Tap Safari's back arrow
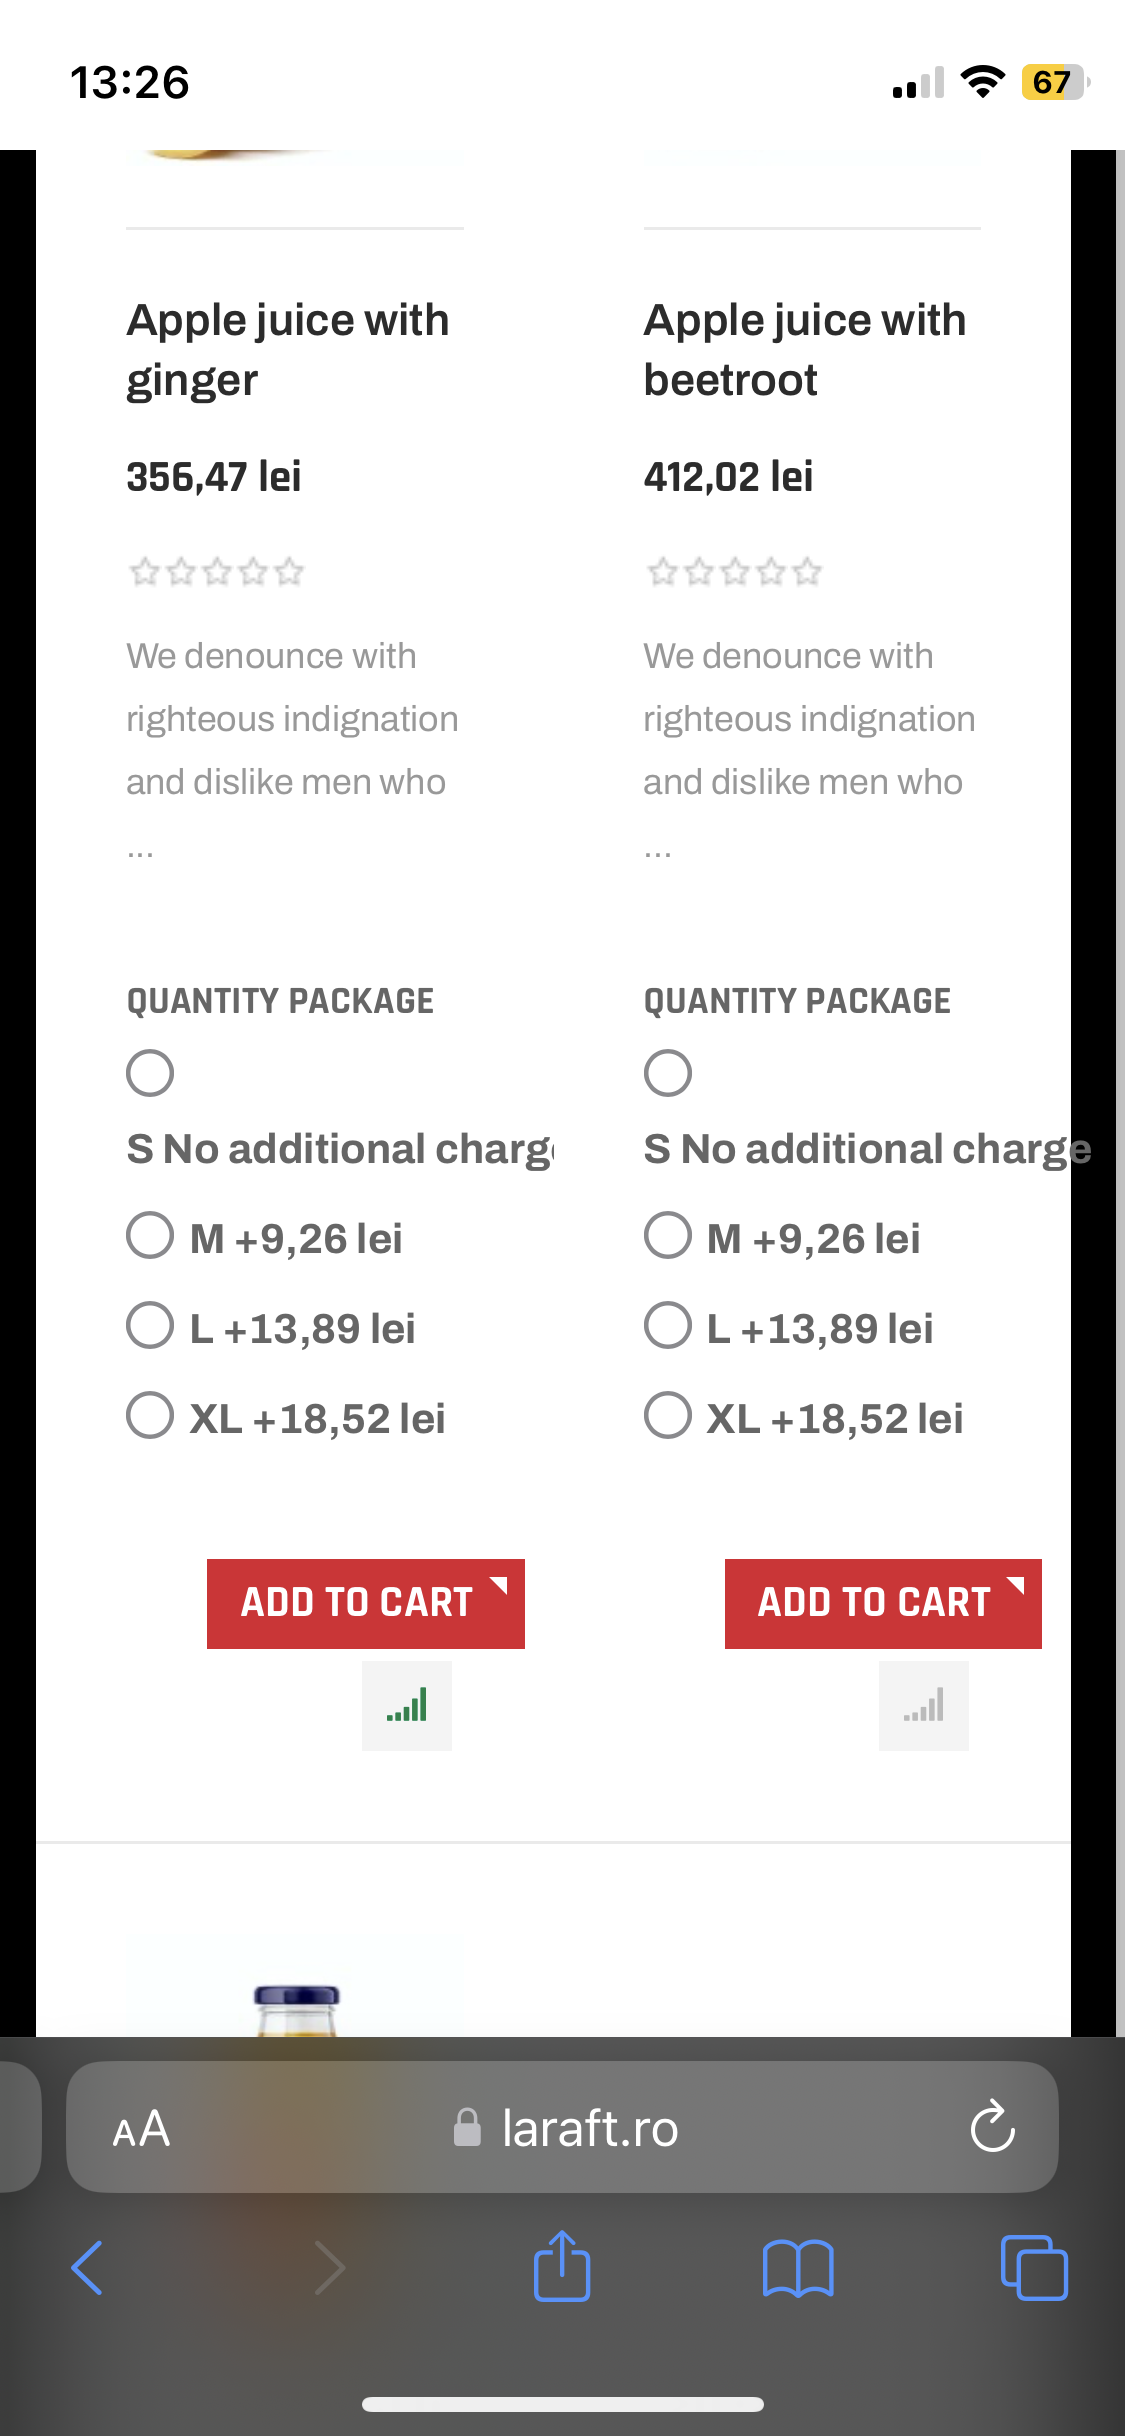 point(88,2267)
